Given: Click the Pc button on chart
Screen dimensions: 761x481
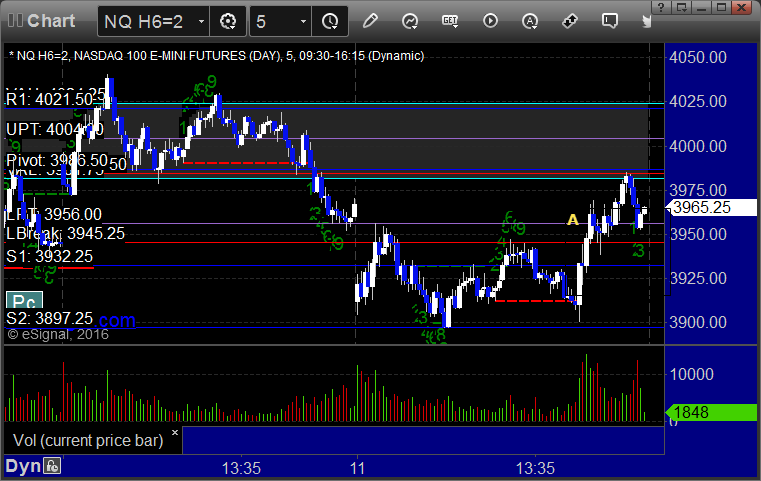Looking at the screenshot, I should click(24, 301).
